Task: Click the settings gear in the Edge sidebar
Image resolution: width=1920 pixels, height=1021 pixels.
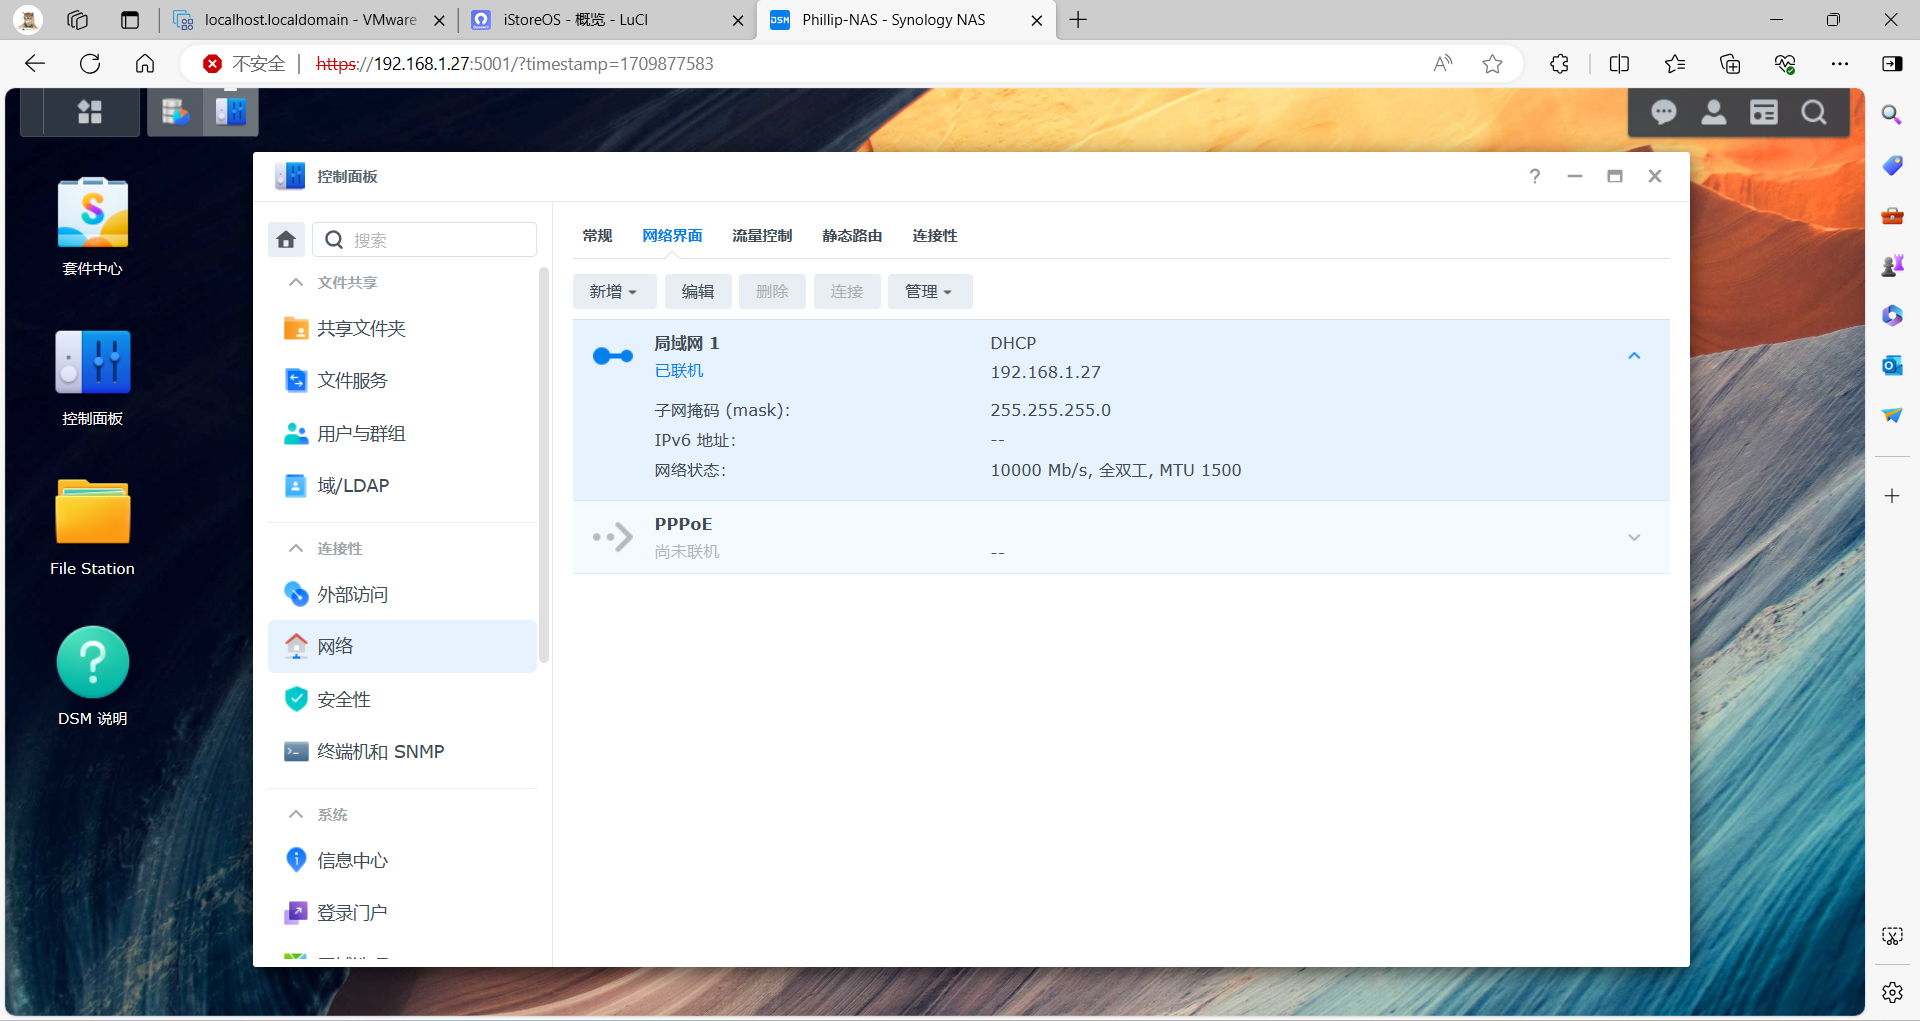Action: click(1891, 992)
